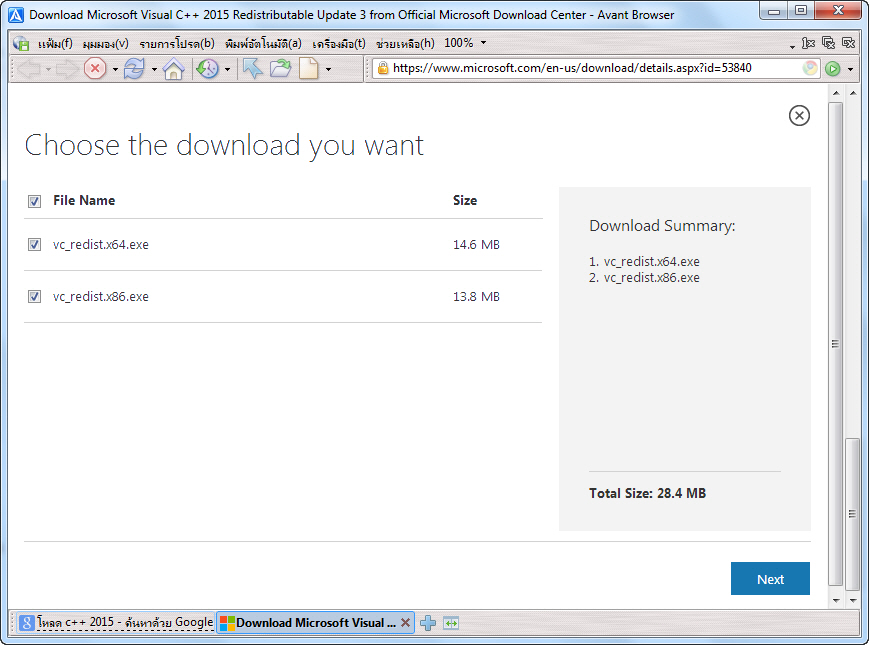This screenshot has width=869, height=645.
Task: Click the outer page scrollbar up arrow
Action: pyautogui.click(x=853, y=93)
